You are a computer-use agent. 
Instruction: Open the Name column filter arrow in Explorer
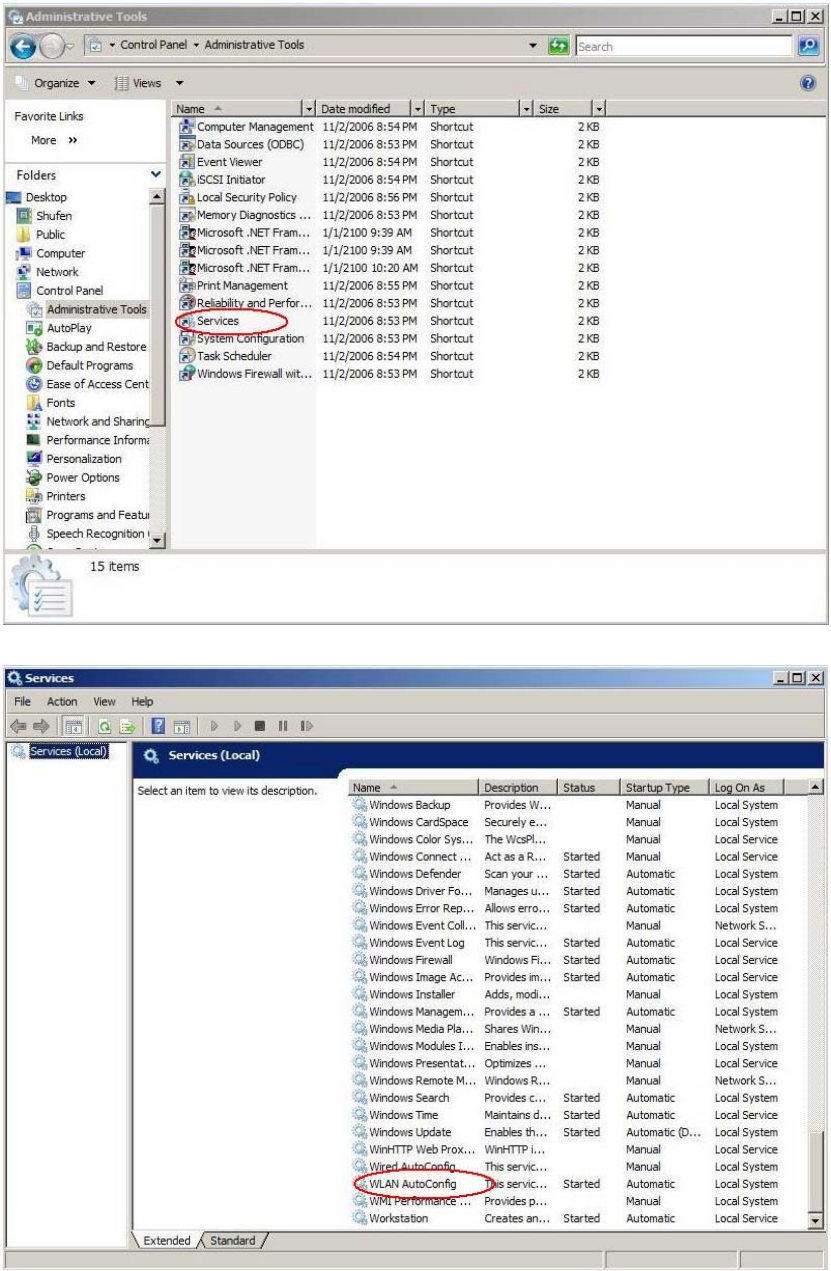(x=308, y=108)
